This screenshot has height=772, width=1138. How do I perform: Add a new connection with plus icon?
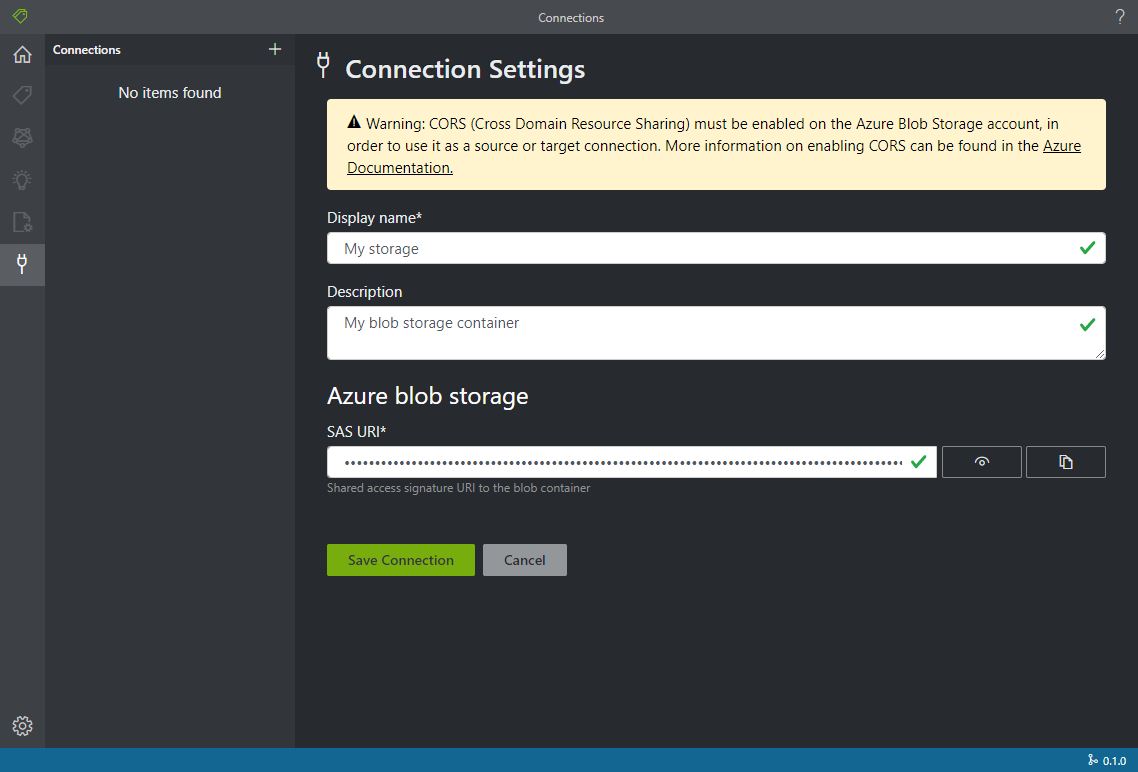point(275,49)
